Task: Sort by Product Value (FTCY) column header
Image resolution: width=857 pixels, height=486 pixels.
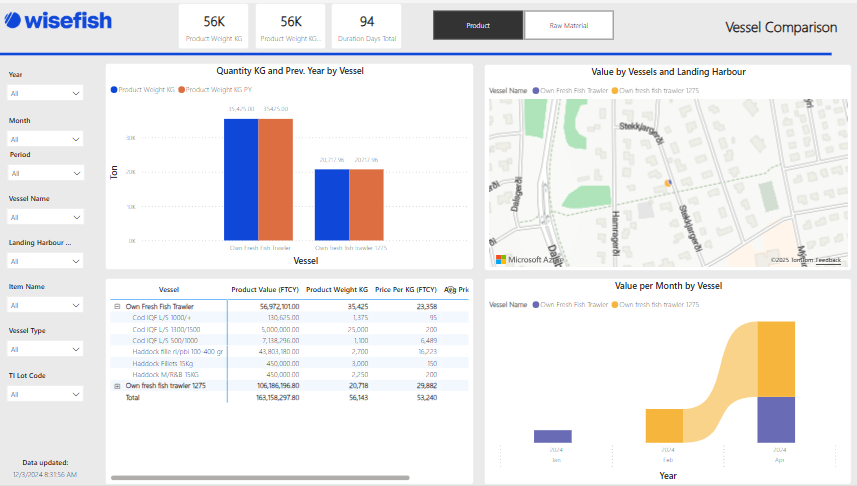Action: pyautogui.click(x=265, y=289)
